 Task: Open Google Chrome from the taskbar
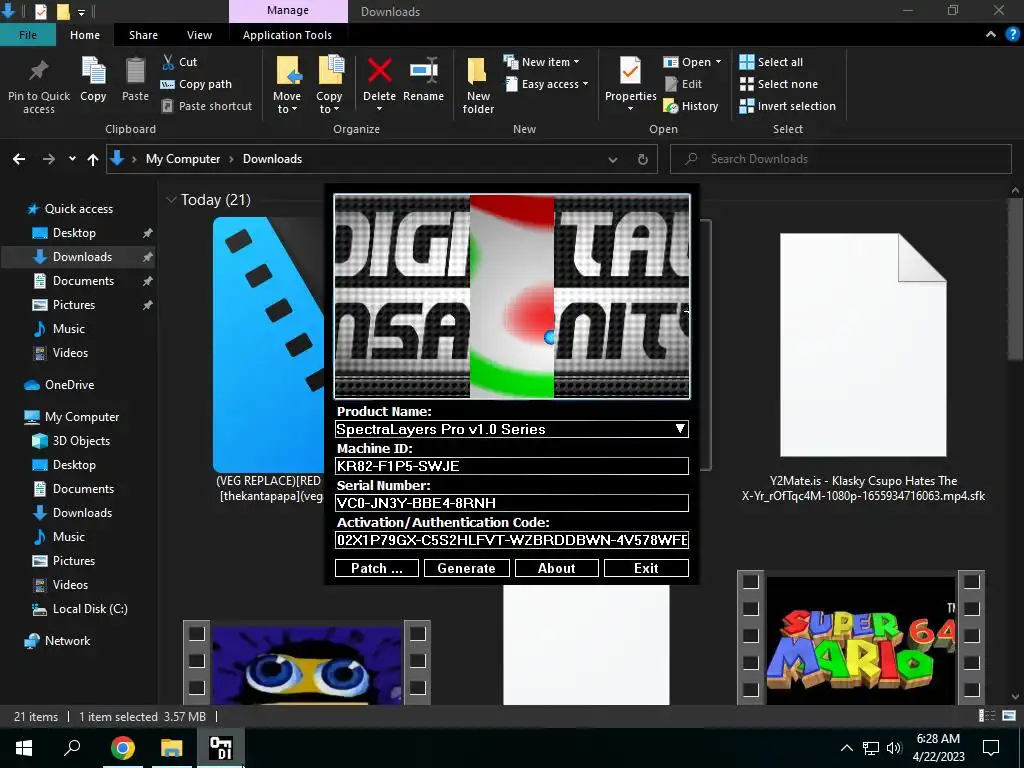[122, 748]
